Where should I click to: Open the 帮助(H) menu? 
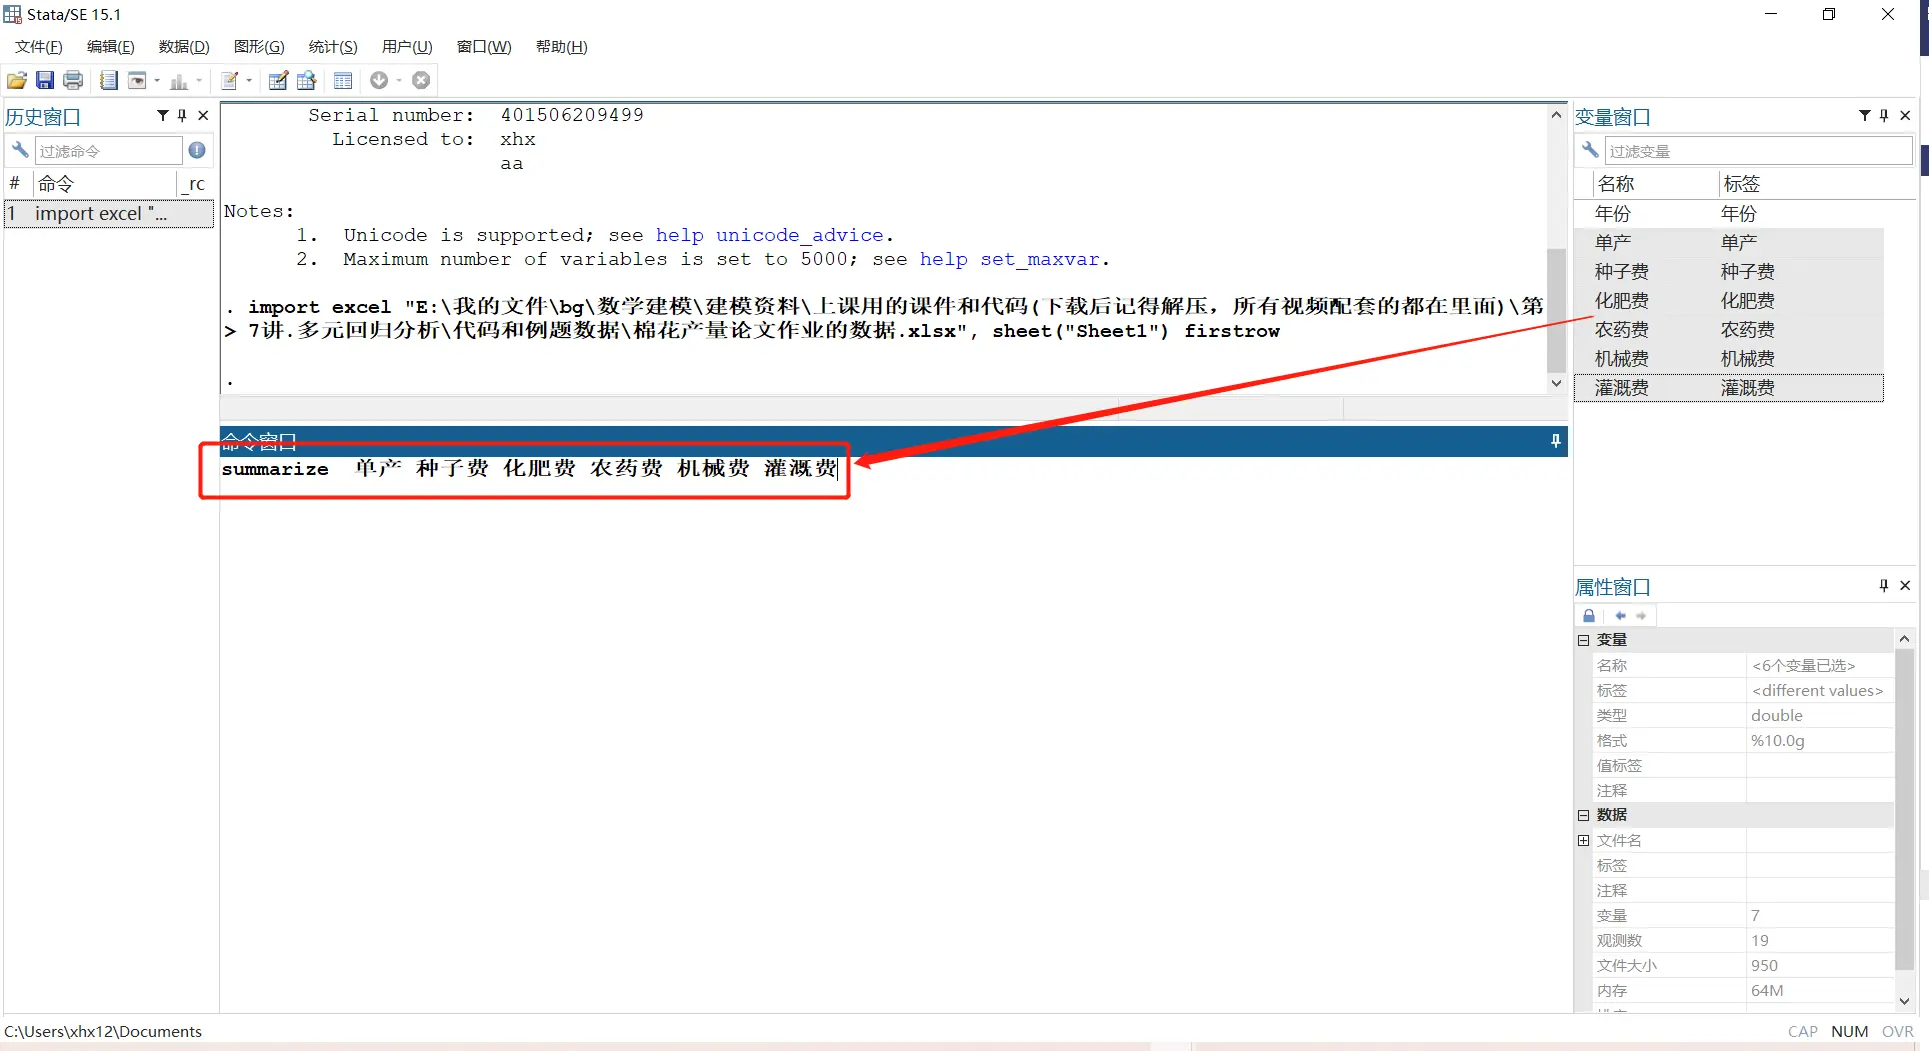click(562, 47)
